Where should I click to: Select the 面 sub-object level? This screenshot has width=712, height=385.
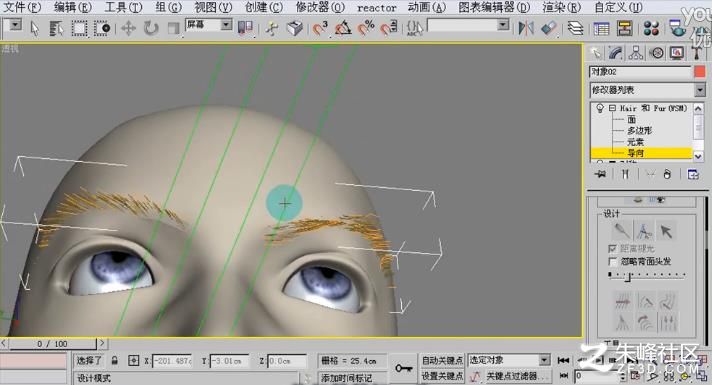pyautogui.click(x=632, y=119)
